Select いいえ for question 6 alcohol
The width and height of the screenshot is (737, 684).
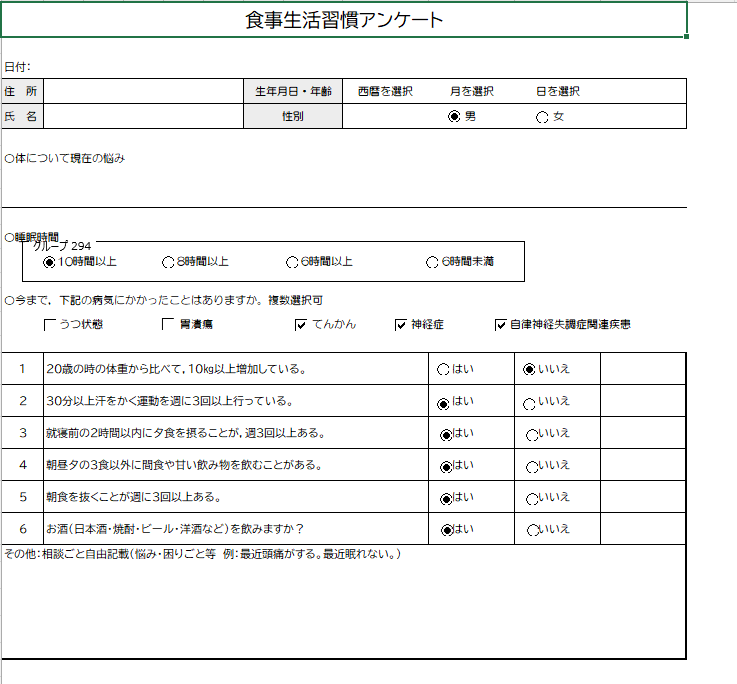(x=533, y=530)
